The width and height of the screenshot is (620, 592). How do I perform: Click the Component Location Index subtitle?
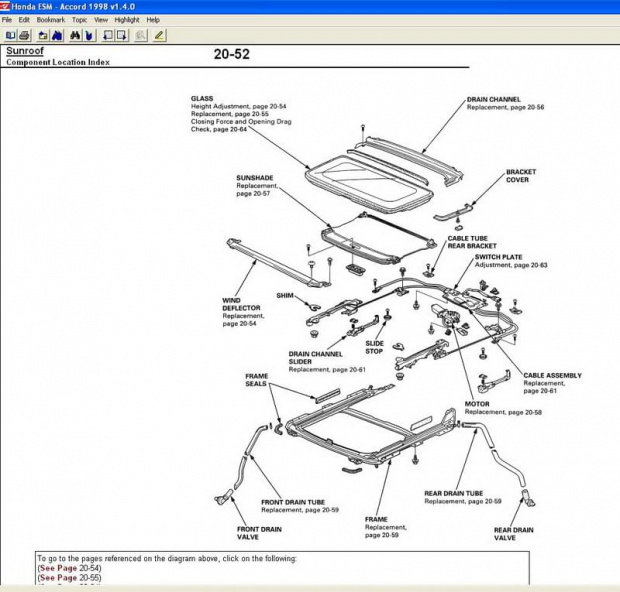[x=58, y=62]
